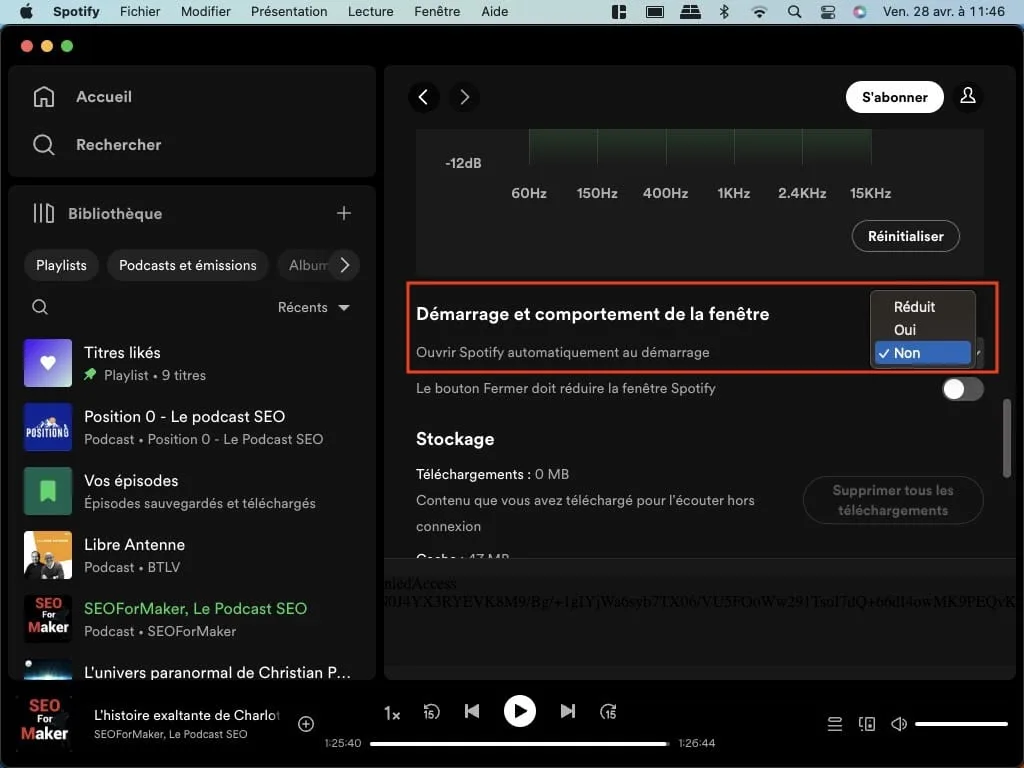Image resolution: width=1024 pixels, height=768 pixels.
Task: Open Accueil via the home icon
Action: point(44,96)
